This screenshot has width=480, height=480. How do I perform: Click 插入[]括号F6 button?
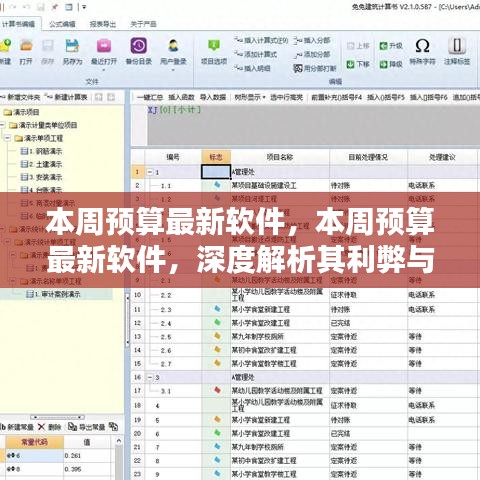pos(428,97)
